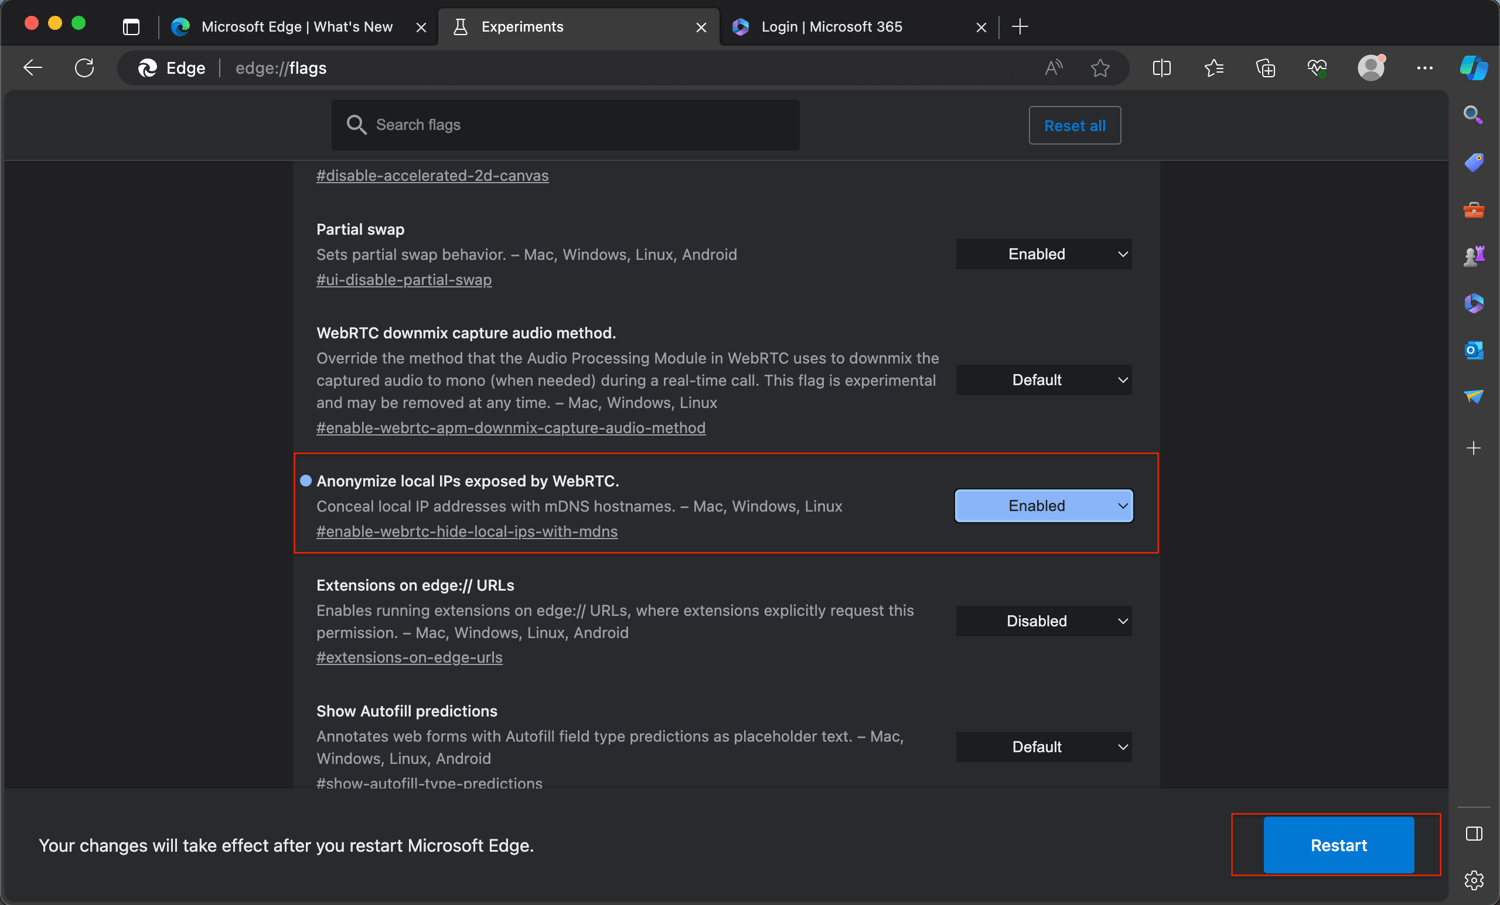This screenshot has width=1500, height=905.
Task: Focus the Search flags field
Action: (565, 125)
